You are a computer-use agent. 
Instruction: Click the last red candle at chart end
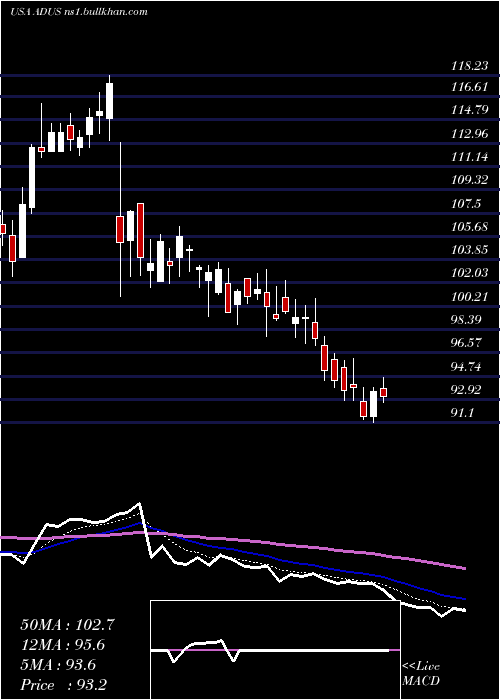click(383, 392)
